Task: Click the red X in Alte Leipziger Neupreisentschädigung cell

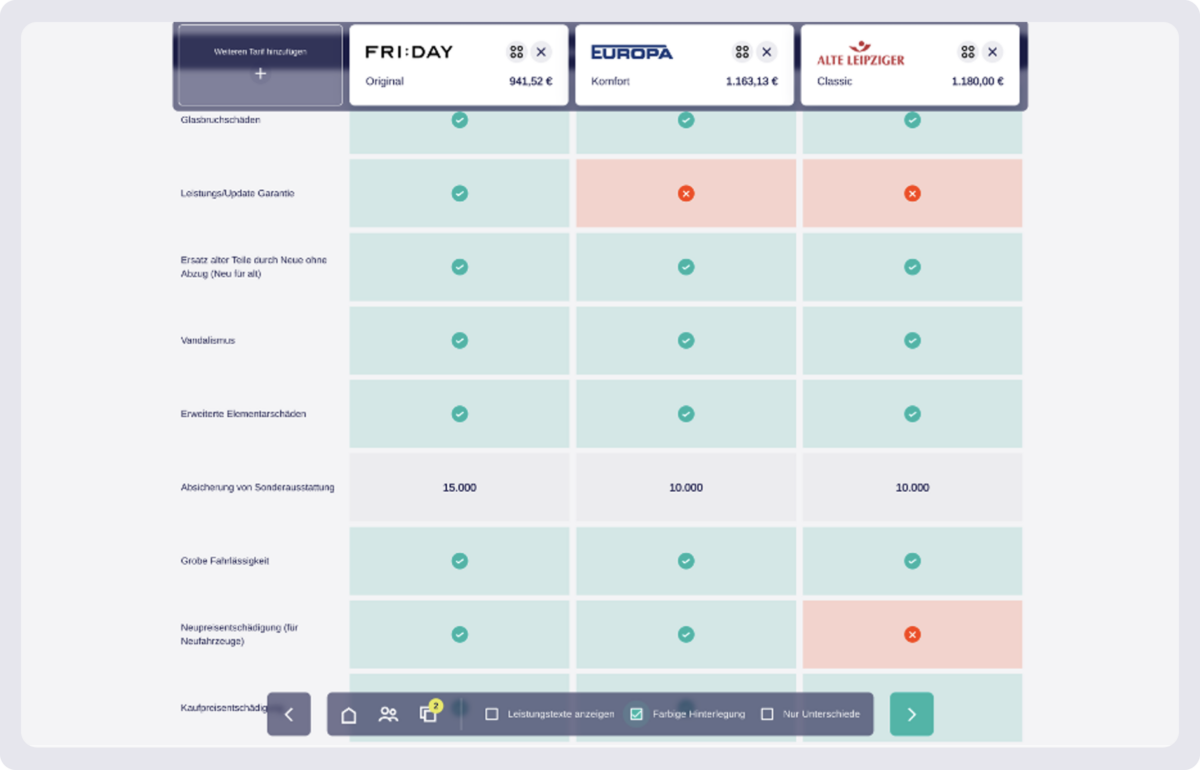Action: pos(912,634)
